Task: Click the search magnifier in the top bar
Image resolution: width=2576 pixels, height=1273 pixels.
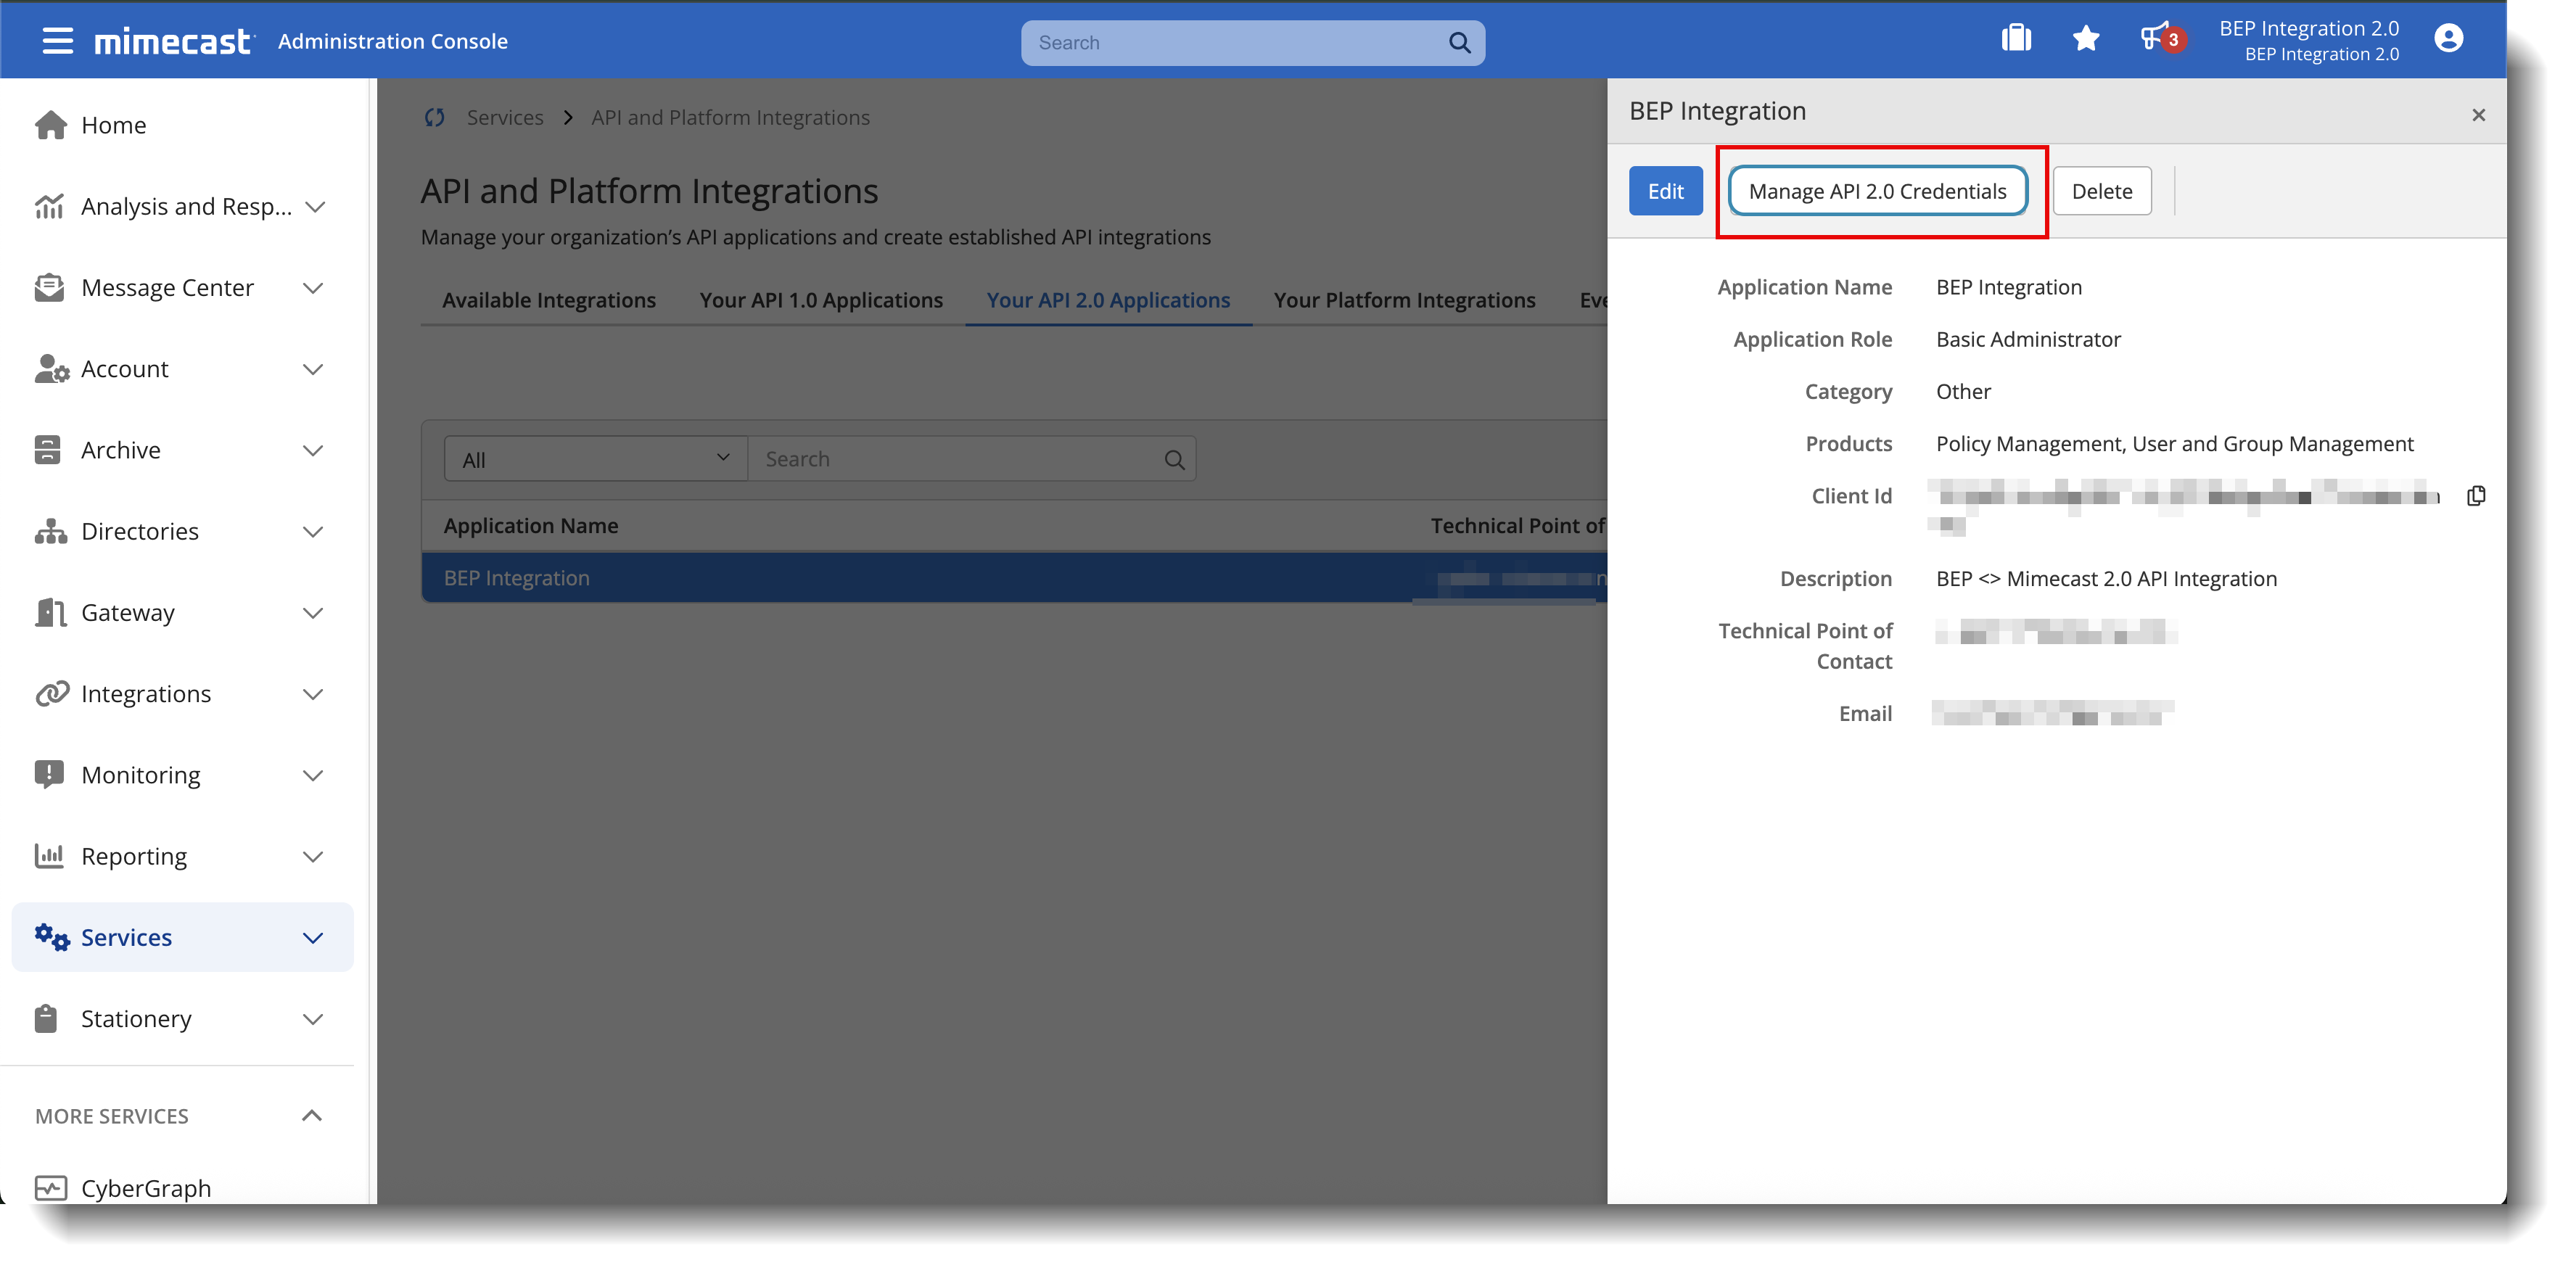Action: coord(1459,43)
